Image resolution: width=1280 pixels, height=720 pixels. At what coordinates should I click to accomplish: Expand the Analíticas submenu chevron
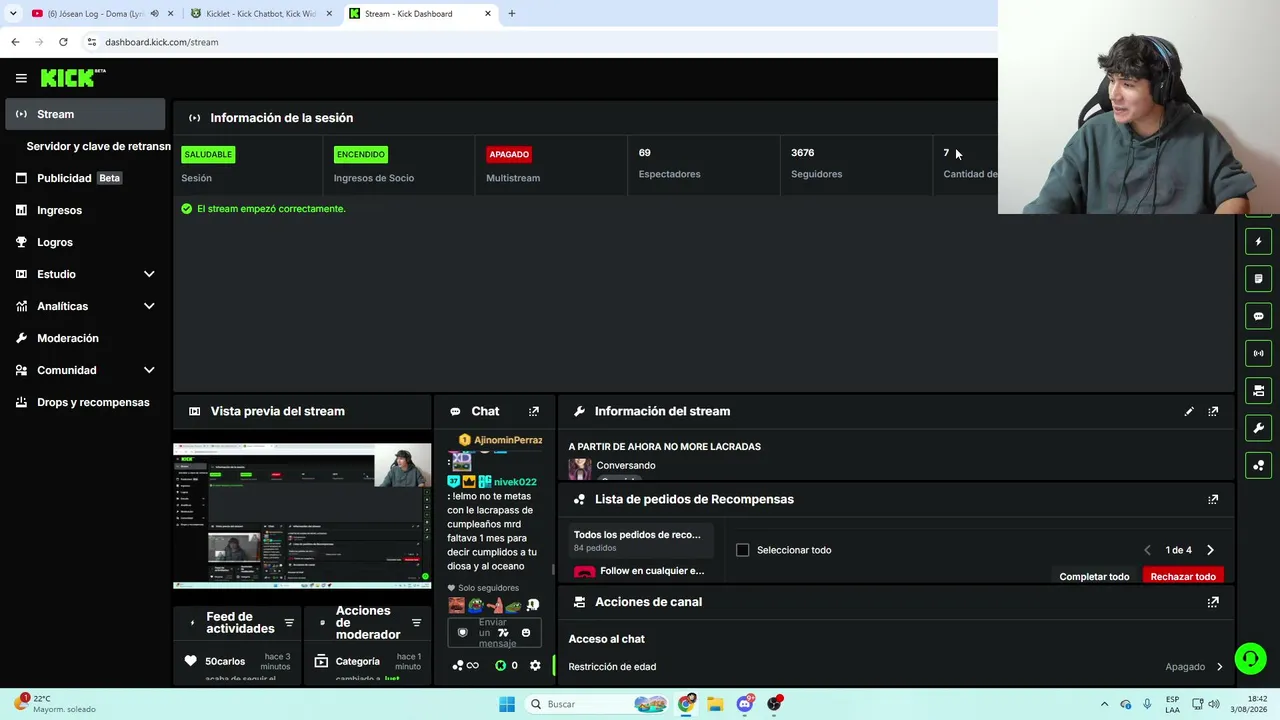[149, 306]
